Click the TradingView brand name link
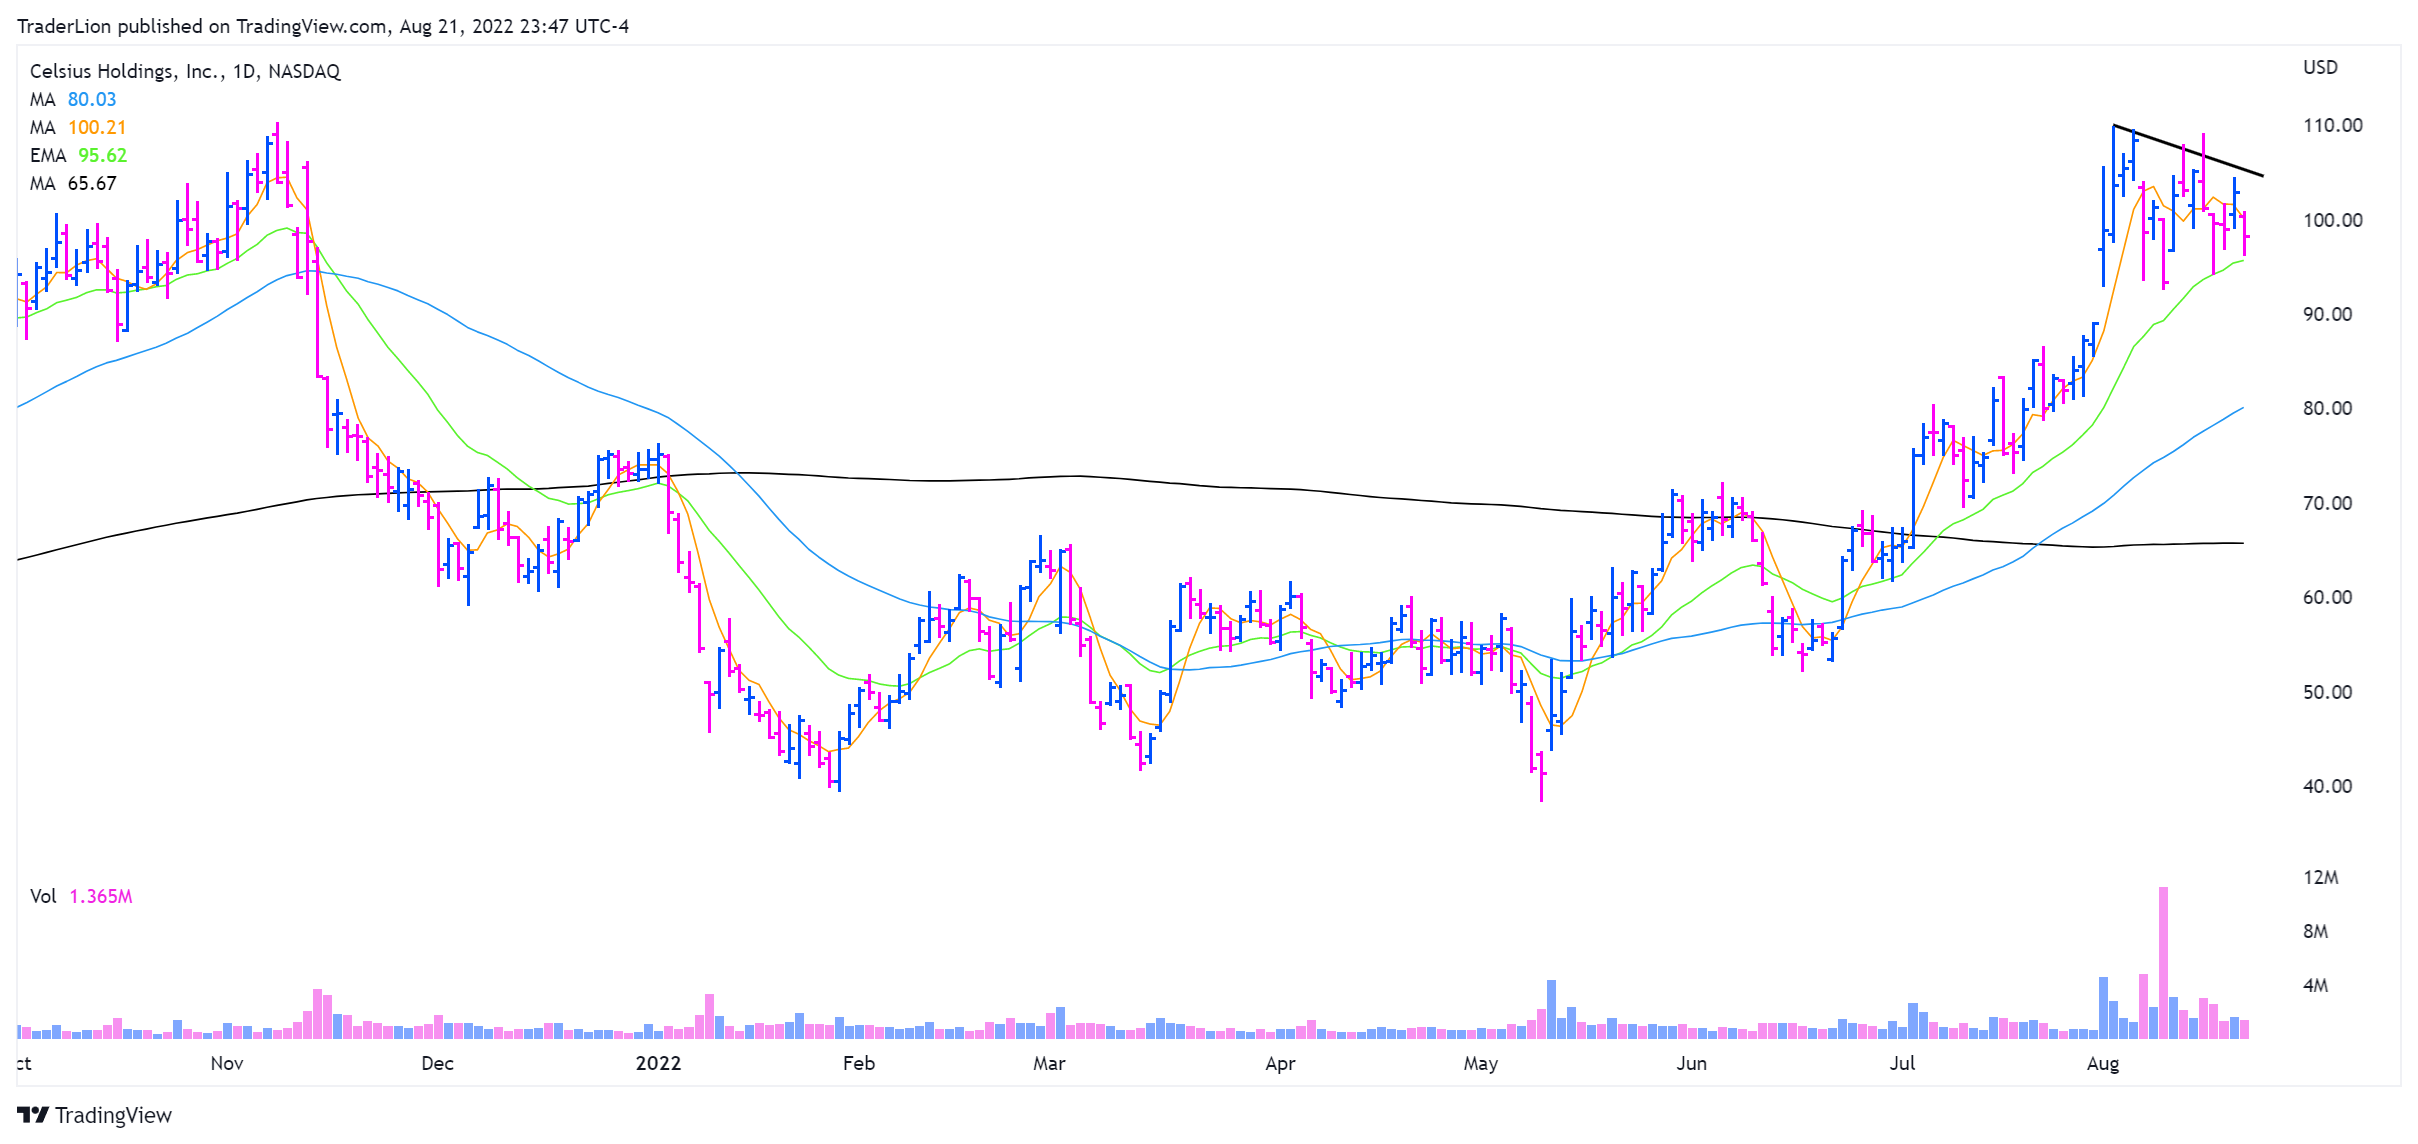 coord(113,1115)
